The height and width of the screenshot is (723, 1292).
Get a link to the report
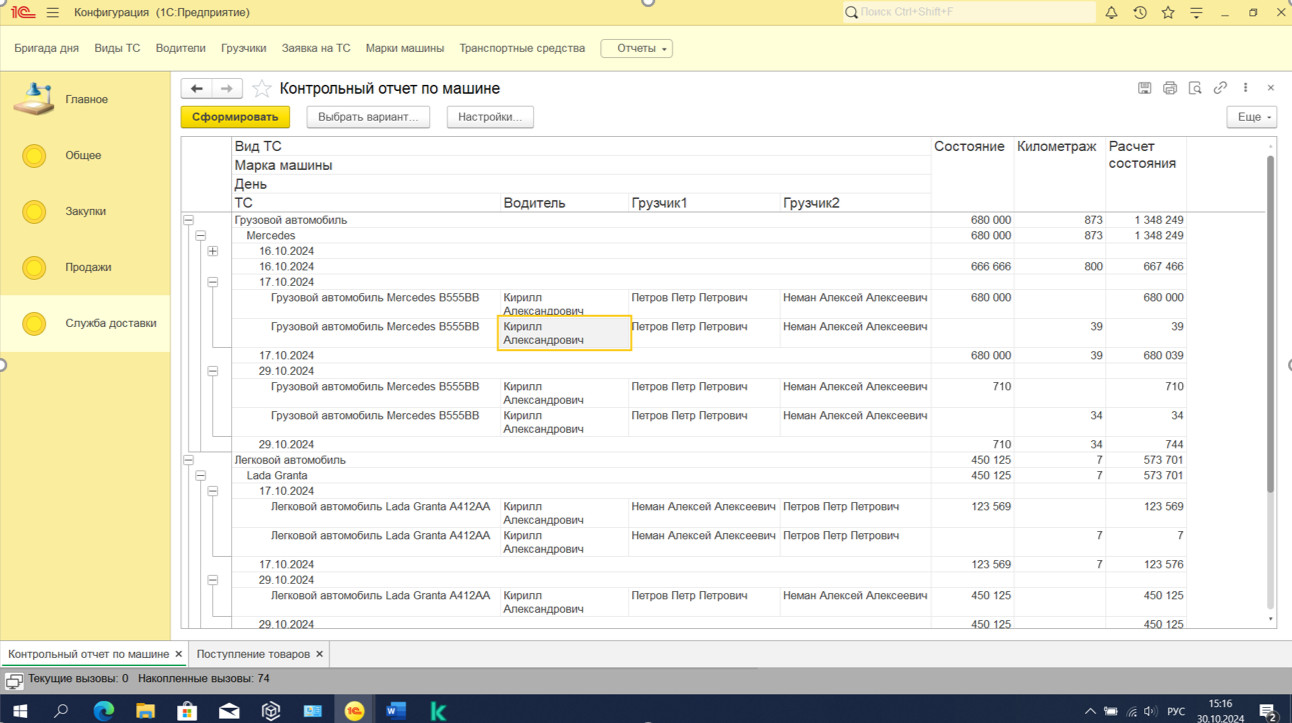pyautogui.click(x=1220, y=88)
